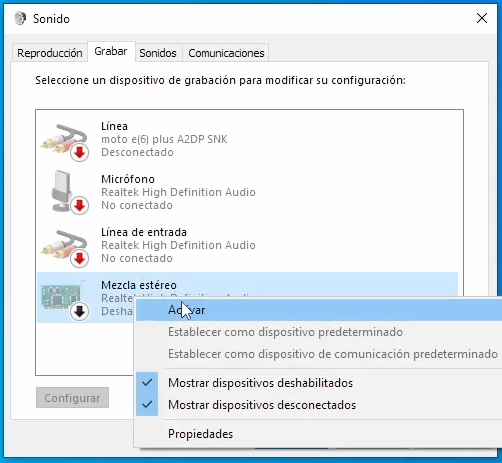Viewport: 502px width, 463px height.
Task: Click "Realtek High Definition Audio" under Micrófono
Action: click(x=178, y=192)
